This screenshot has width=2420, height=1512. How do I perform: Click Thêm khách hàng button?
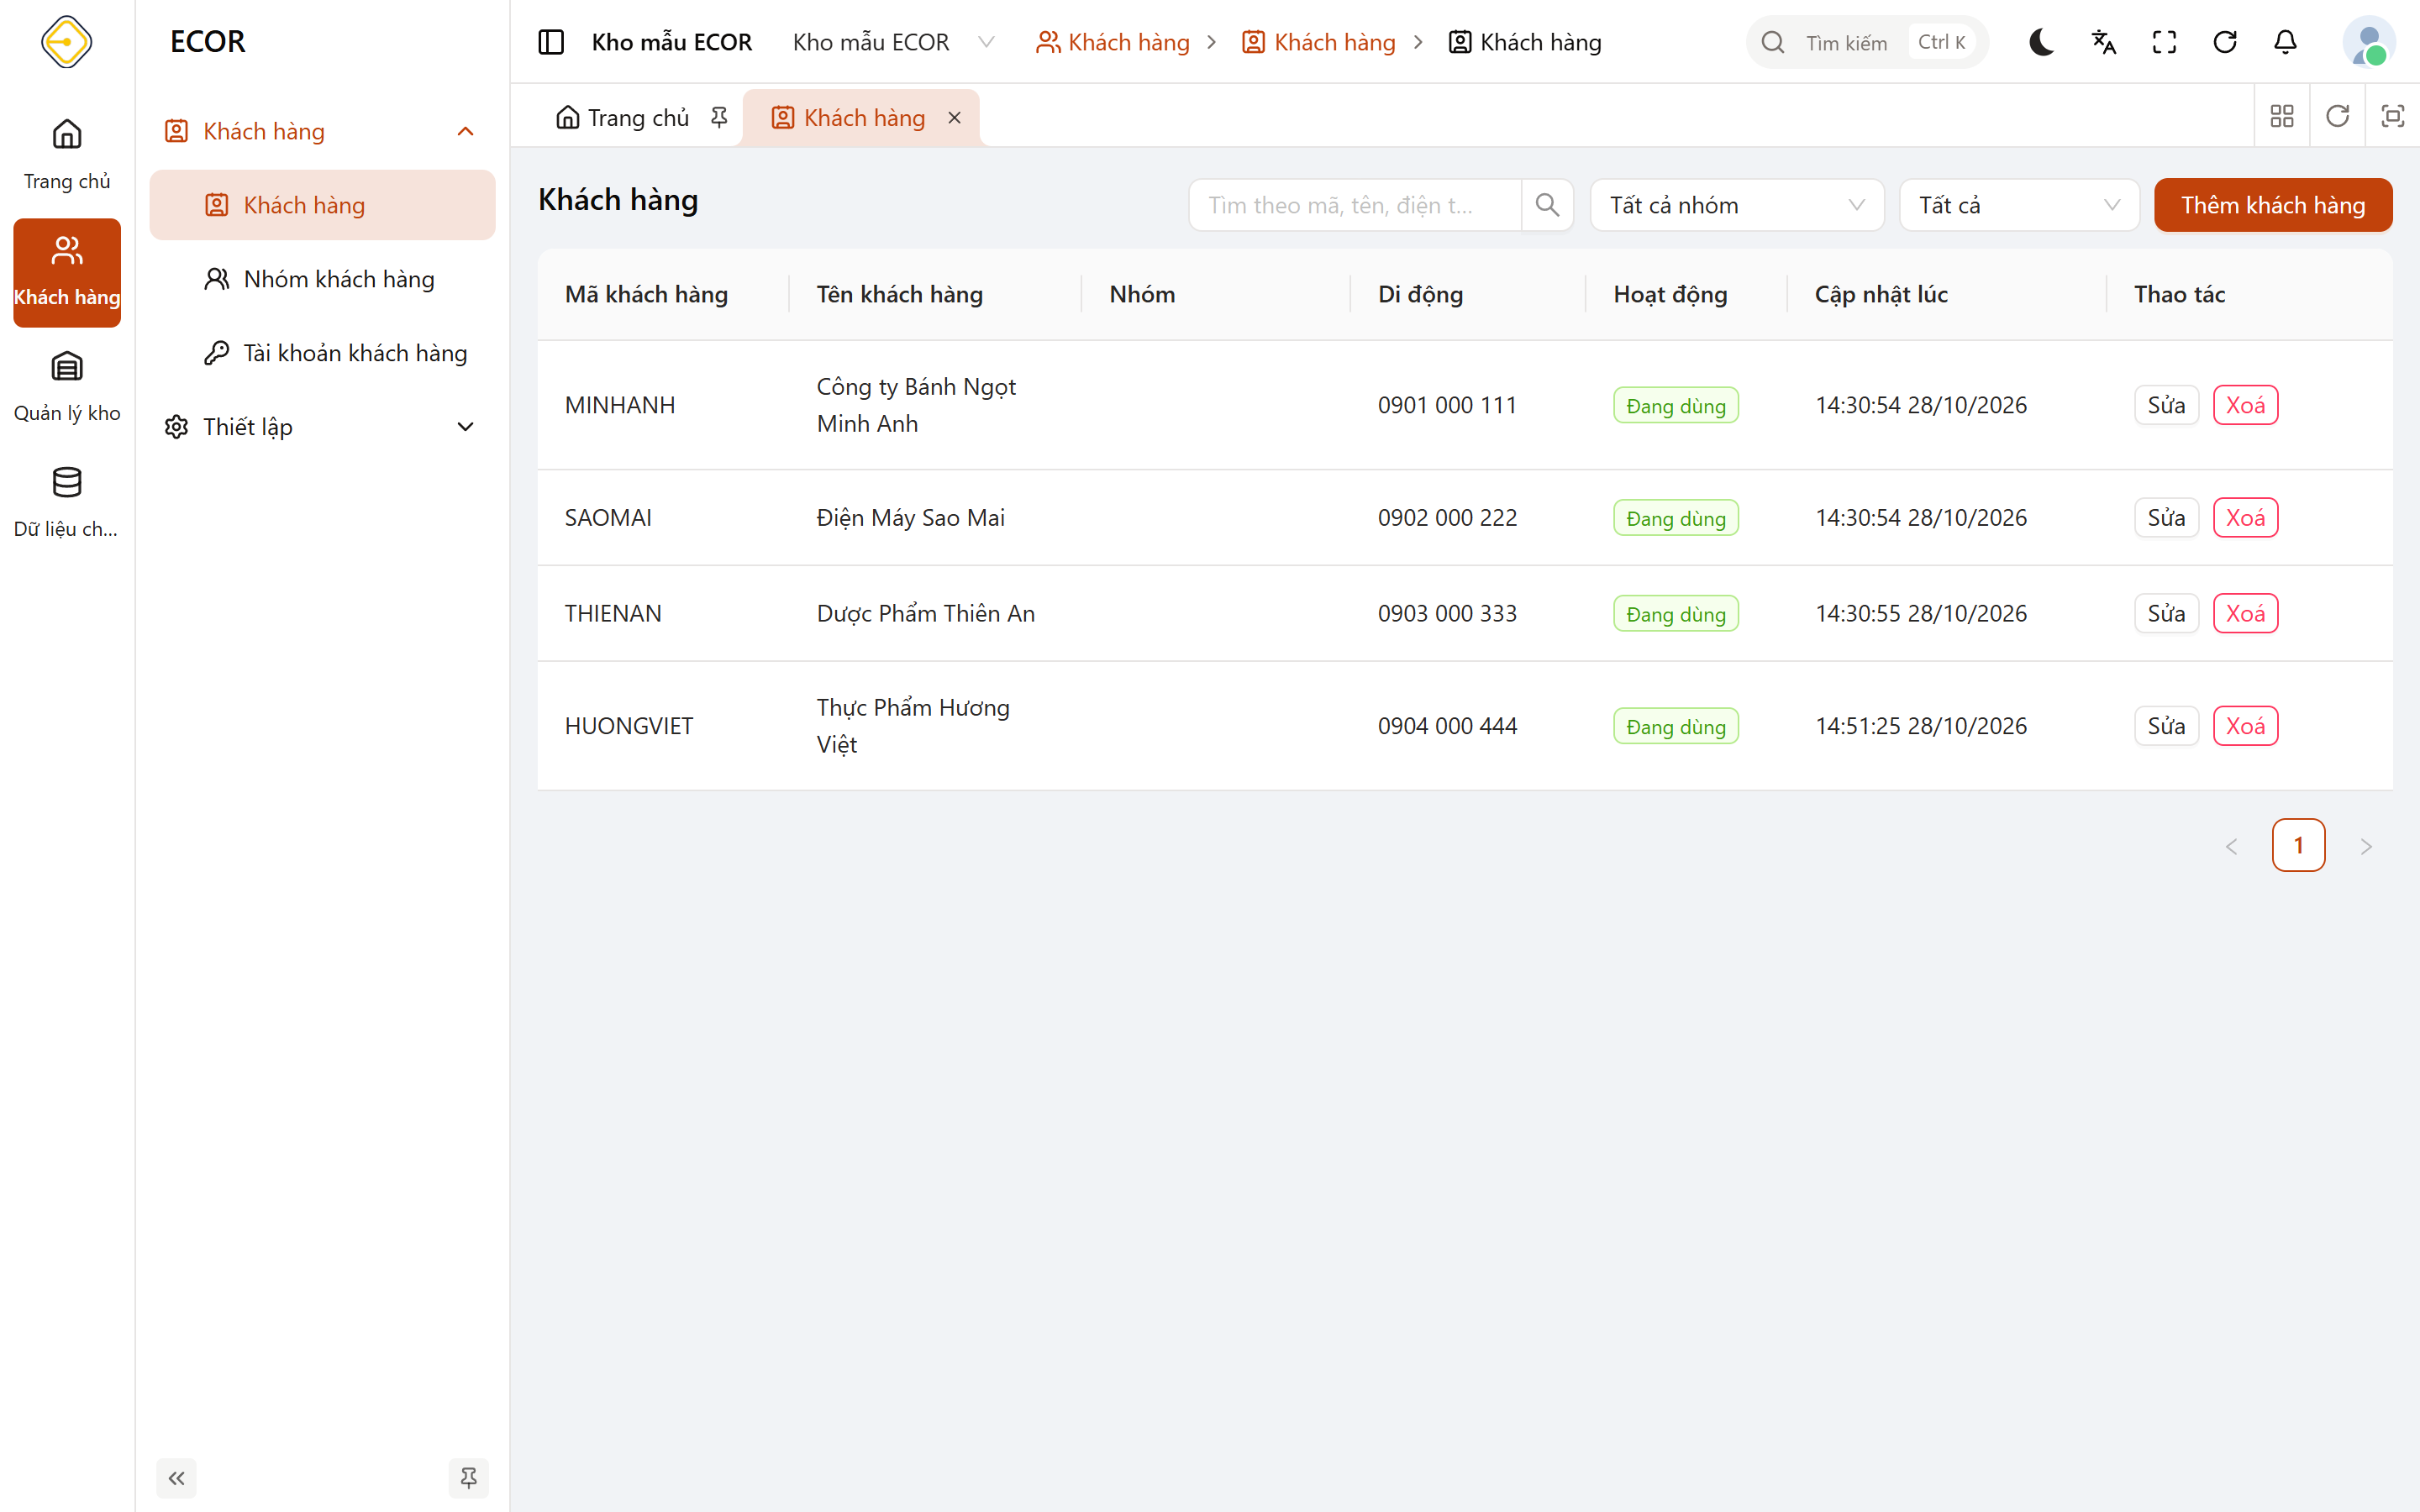[x=2273, y=205]
